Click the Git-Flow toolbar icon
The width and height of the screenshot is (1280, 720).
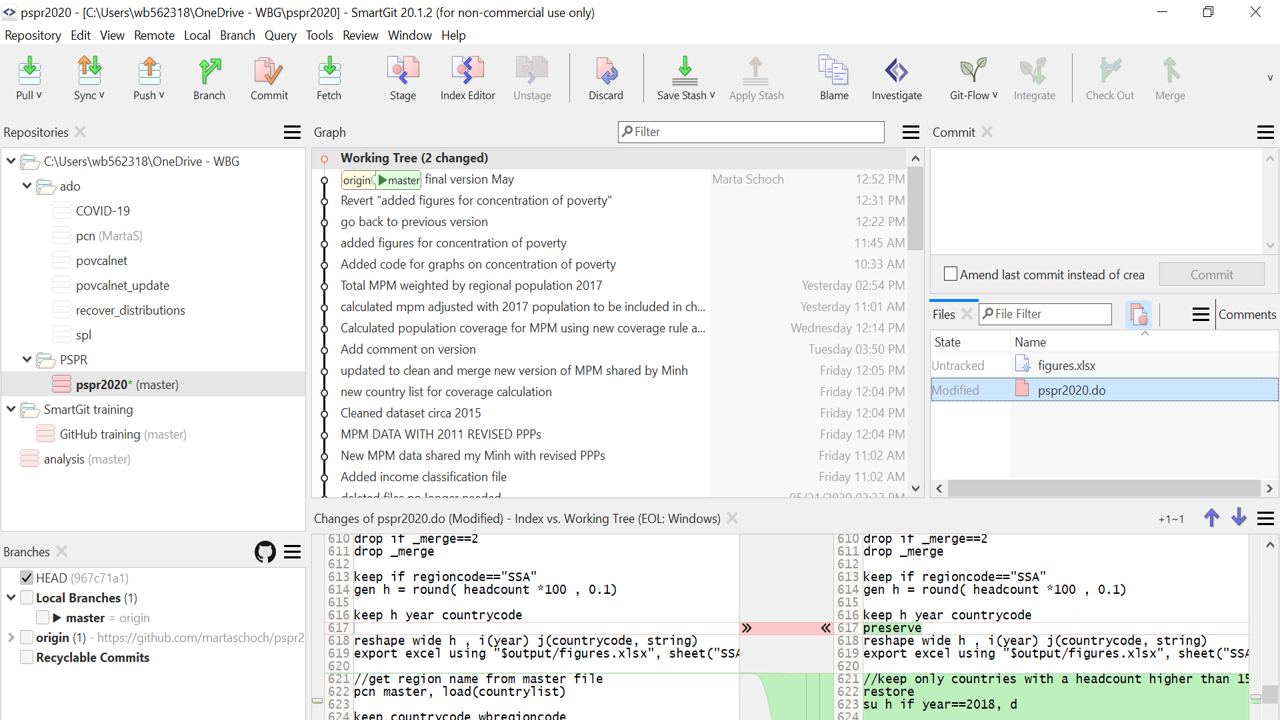click(x=972, y=70)
